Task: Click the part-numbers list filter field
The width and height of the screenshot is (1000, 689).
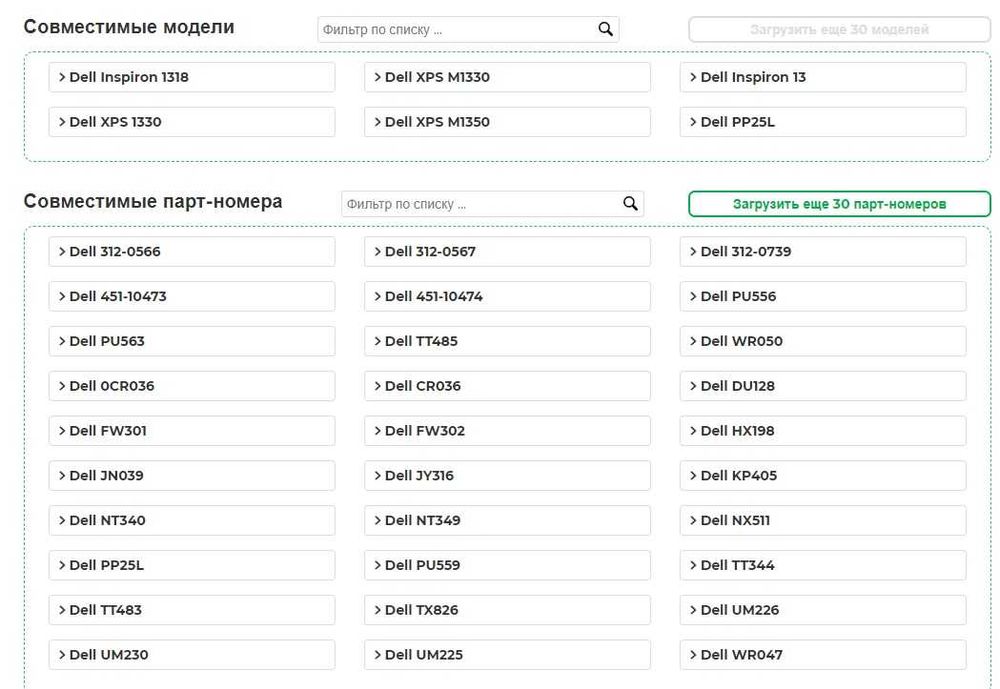Action: [480, 204]
